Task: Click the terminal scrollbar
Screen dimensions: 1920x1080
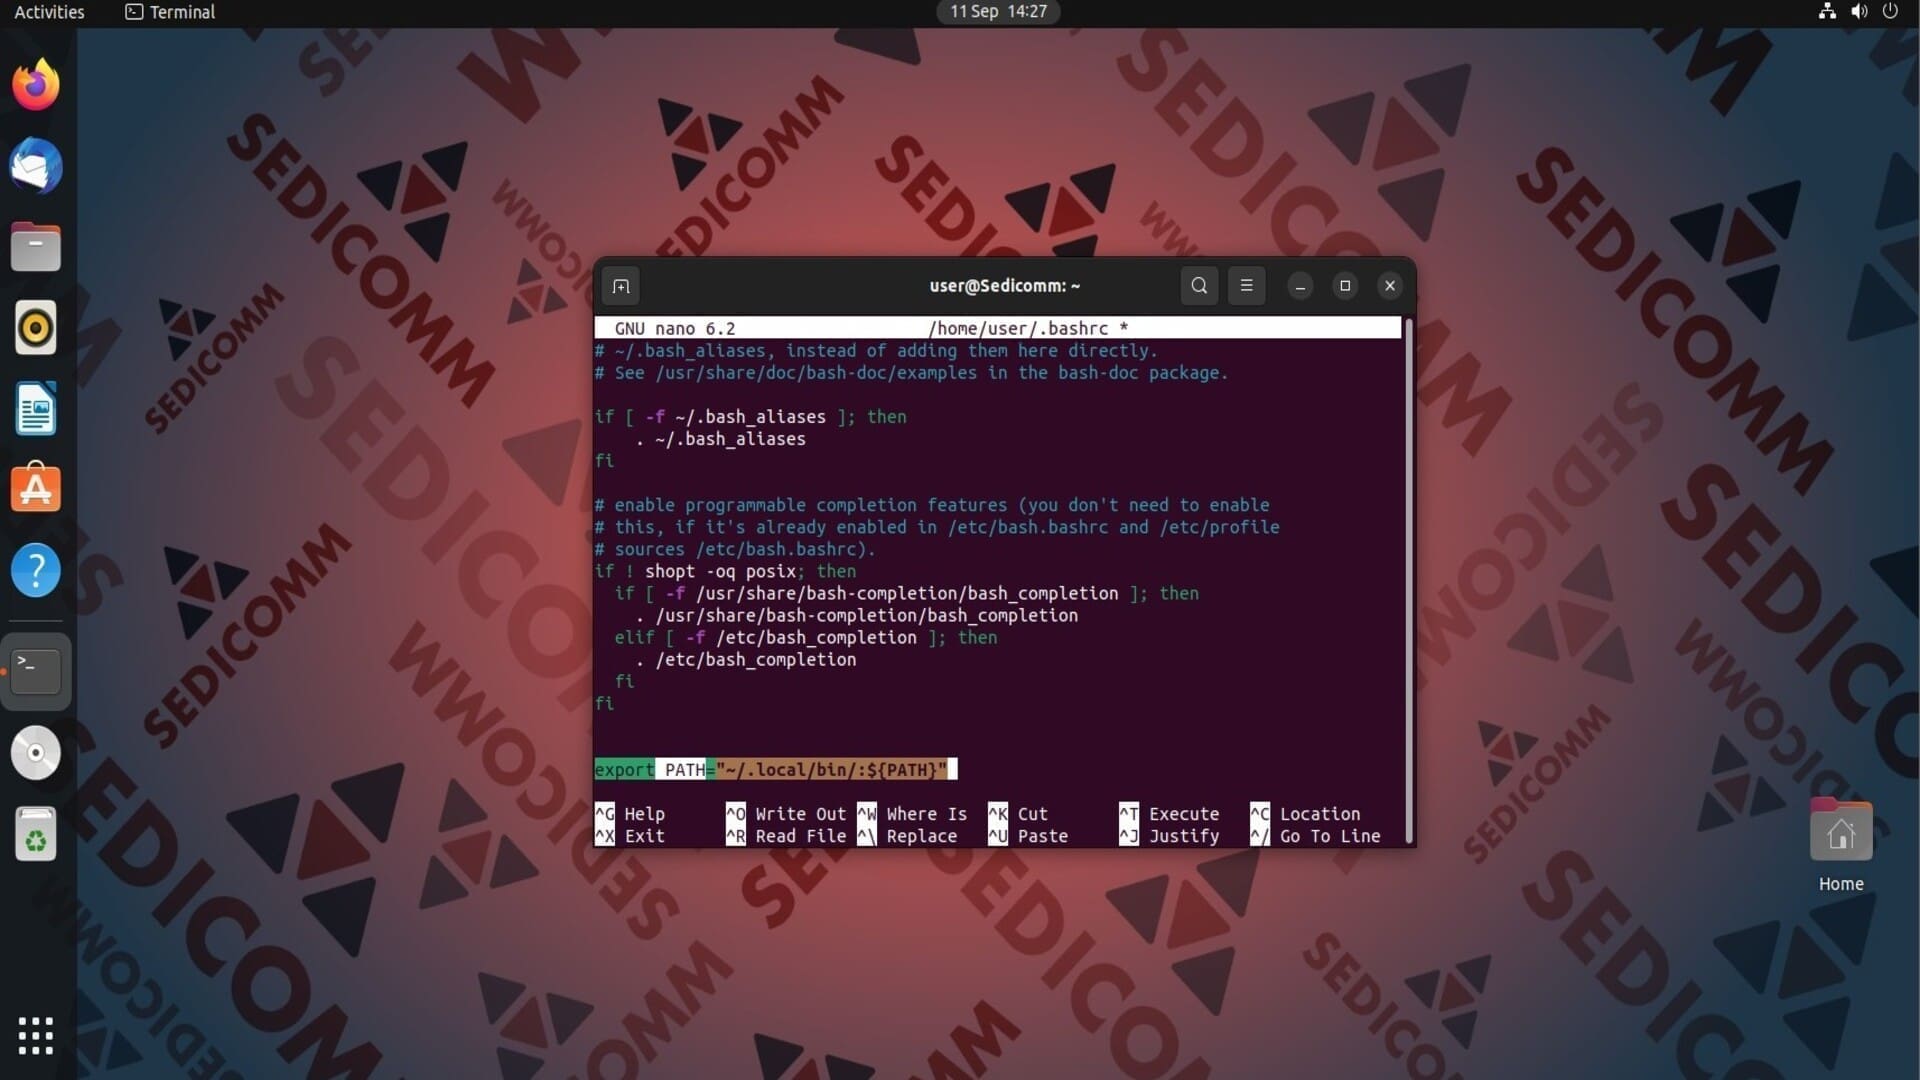Action: [1408, 582]
